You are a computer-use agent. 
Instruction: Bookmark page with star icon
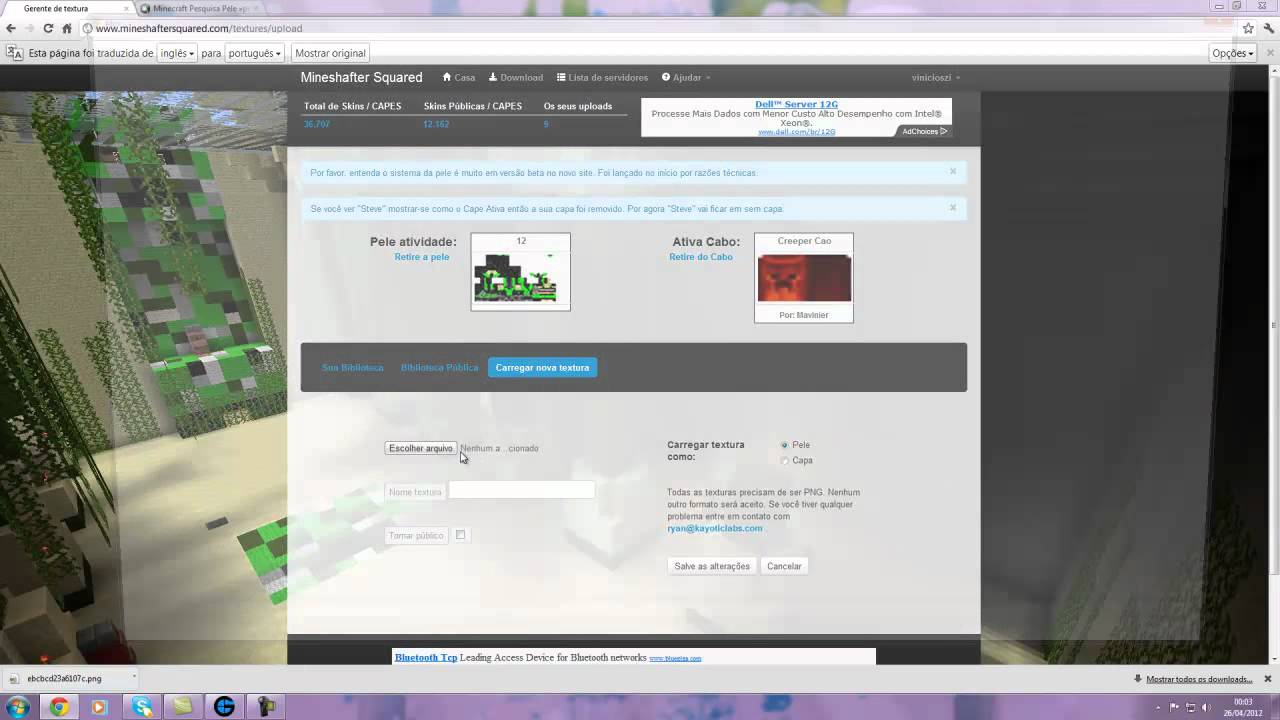tap(1248, 28)
